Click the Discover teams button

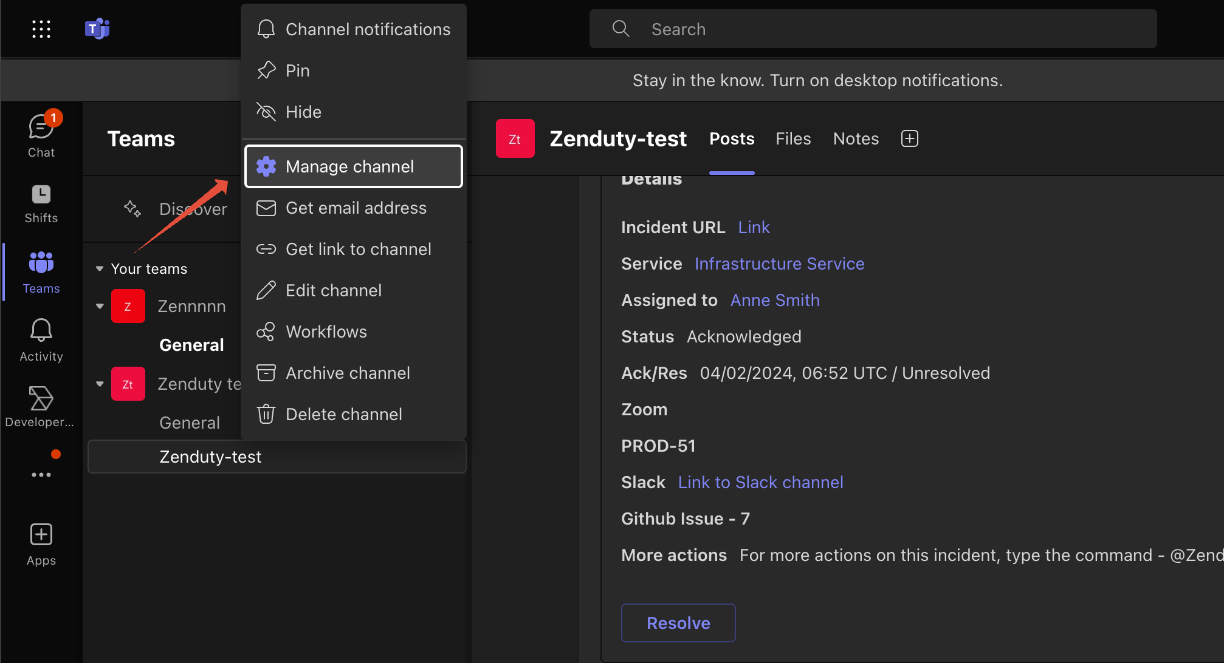tap(176, 209)
